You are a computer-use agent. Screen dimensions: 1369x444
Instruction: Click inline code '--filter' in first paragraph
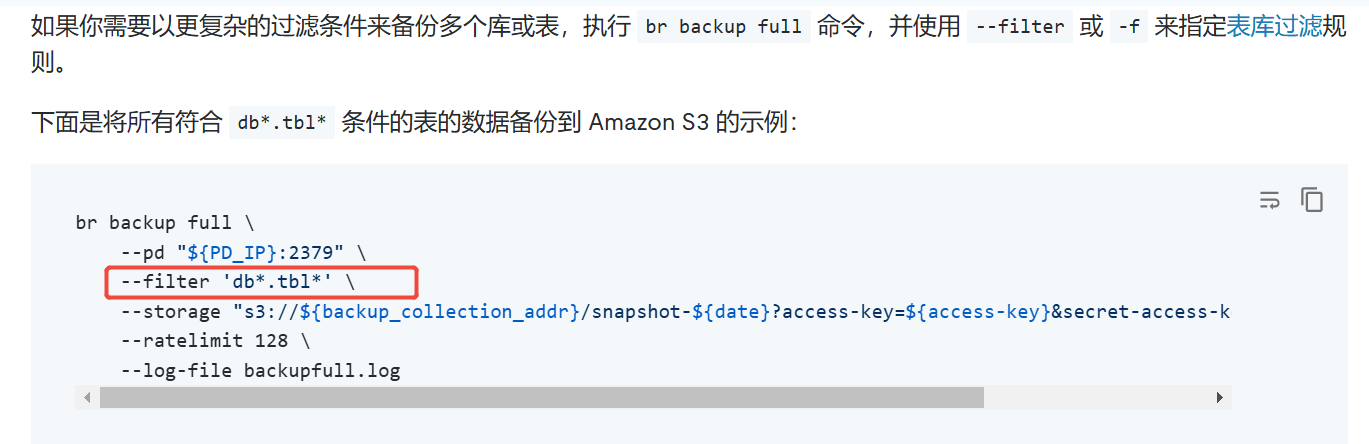pyautogui.click(x=1020, y=27)
